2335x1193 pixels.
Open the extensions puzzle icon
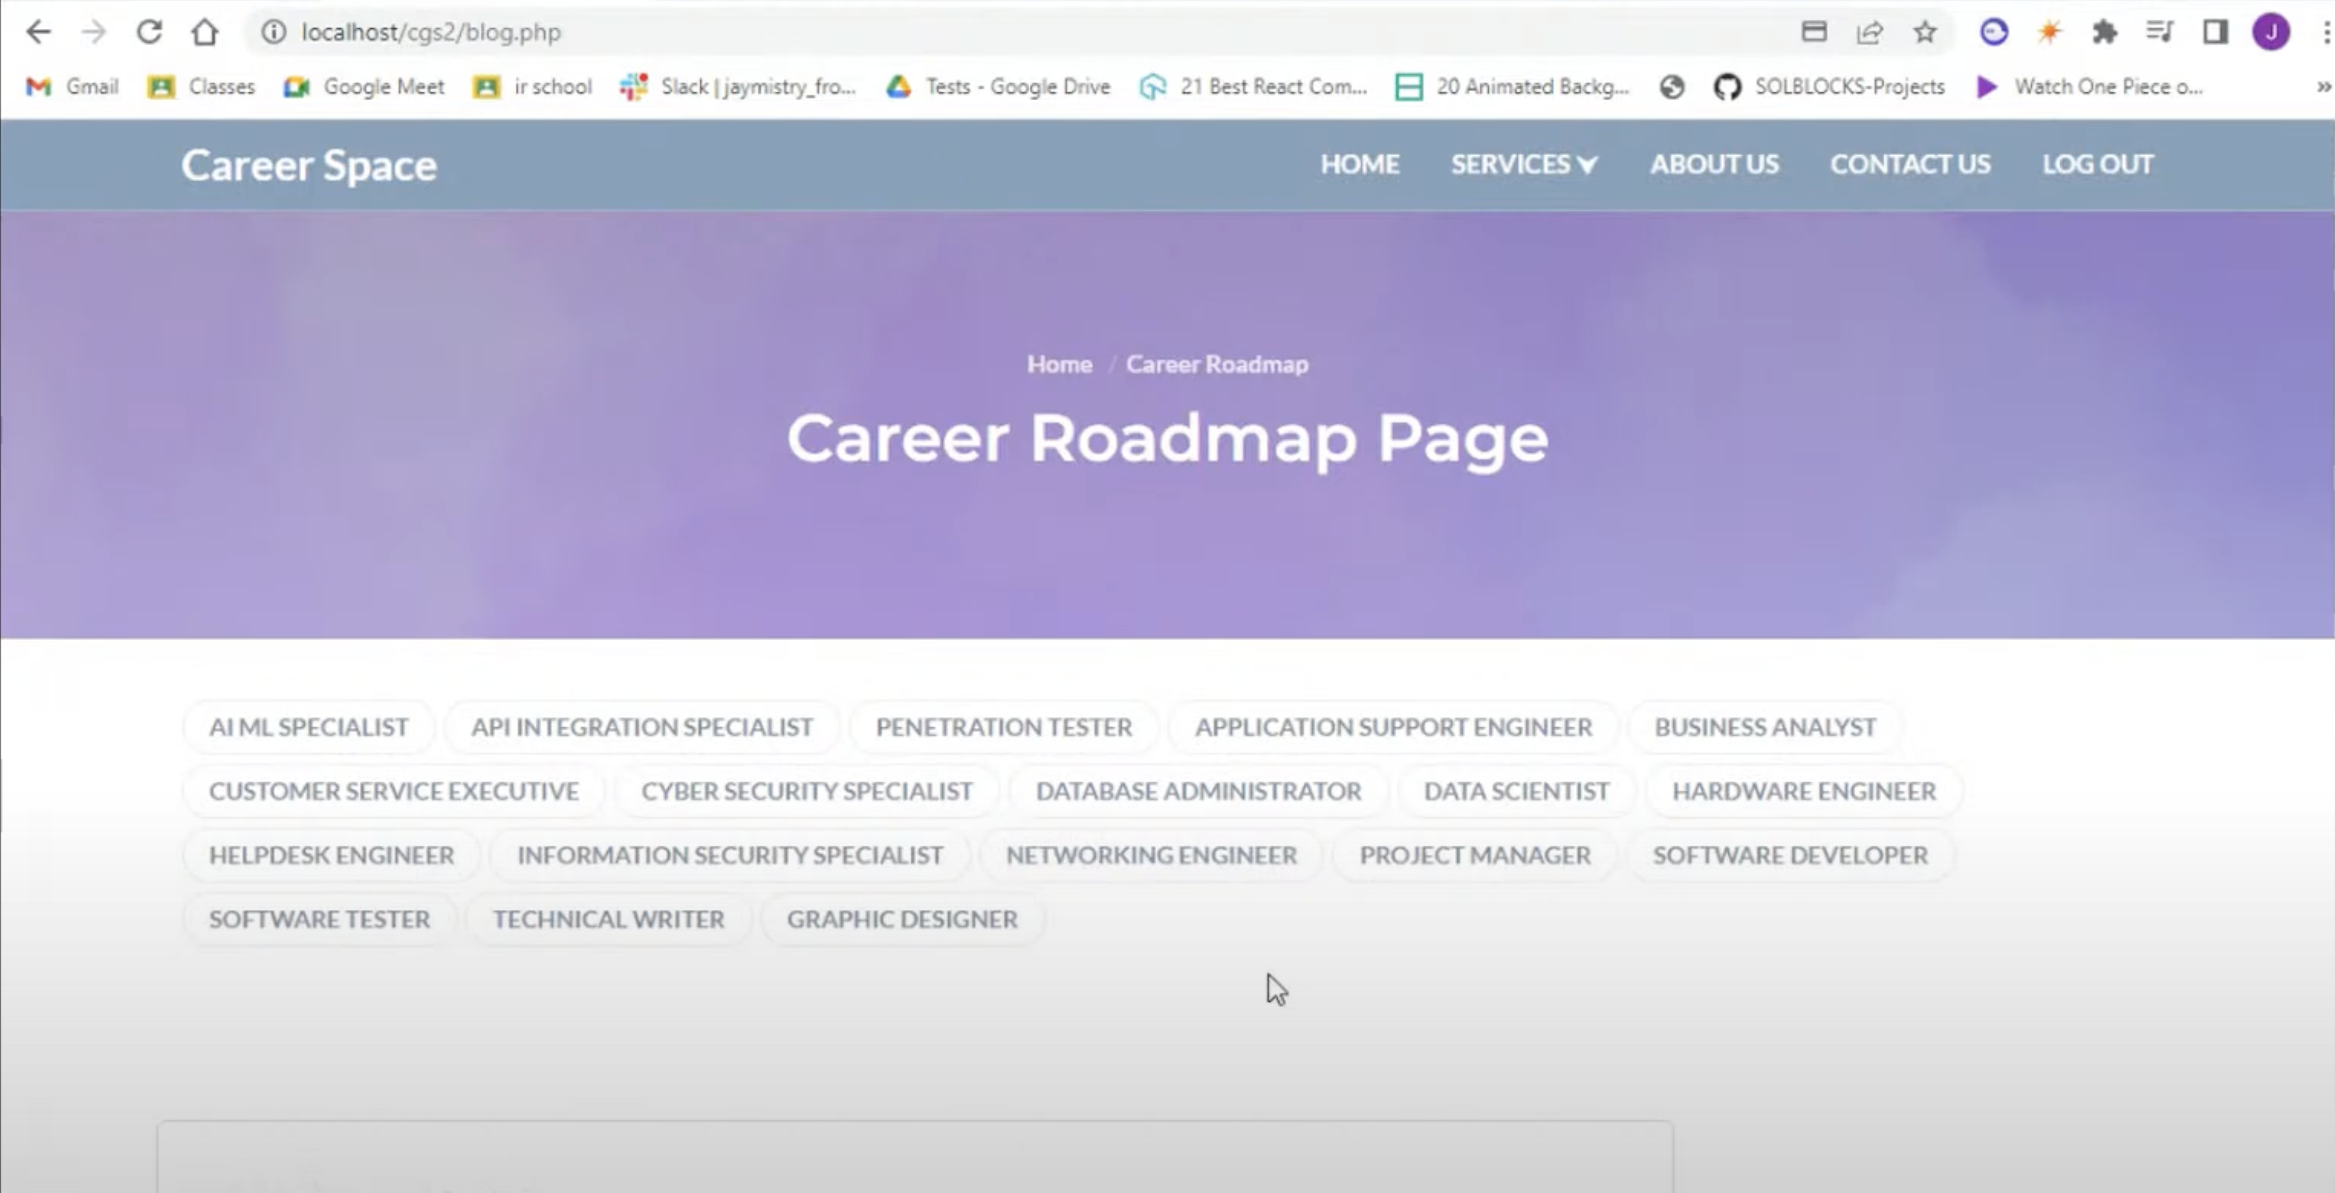[x=2104, y=32]
